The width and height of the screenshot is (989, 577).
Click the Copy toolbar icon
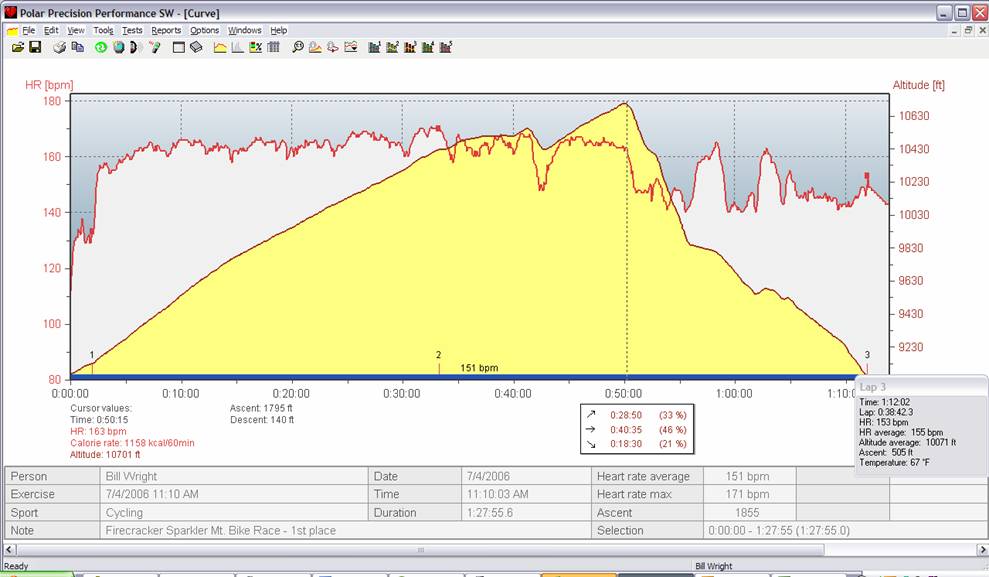click(x=78, y=47)
